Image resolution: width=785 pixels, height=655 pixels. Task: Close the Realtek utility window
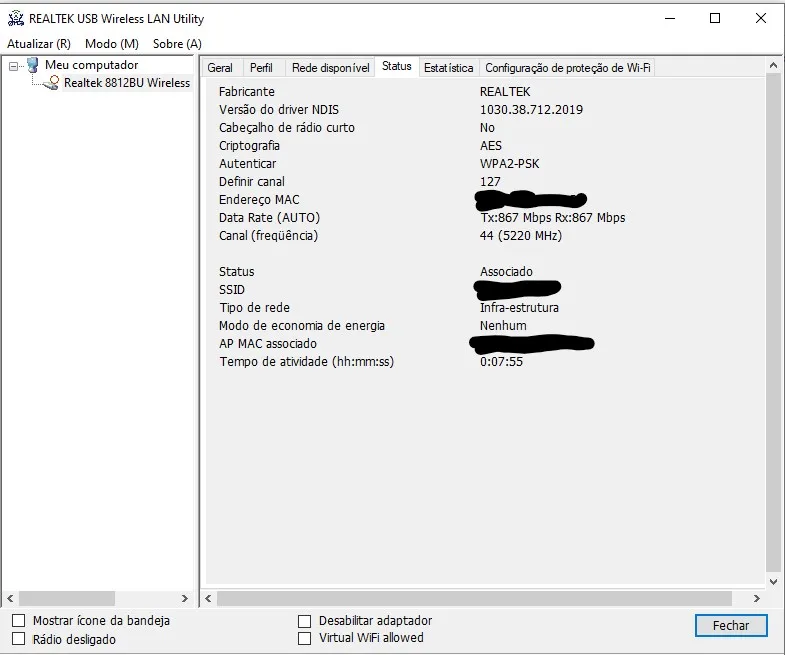760,19
